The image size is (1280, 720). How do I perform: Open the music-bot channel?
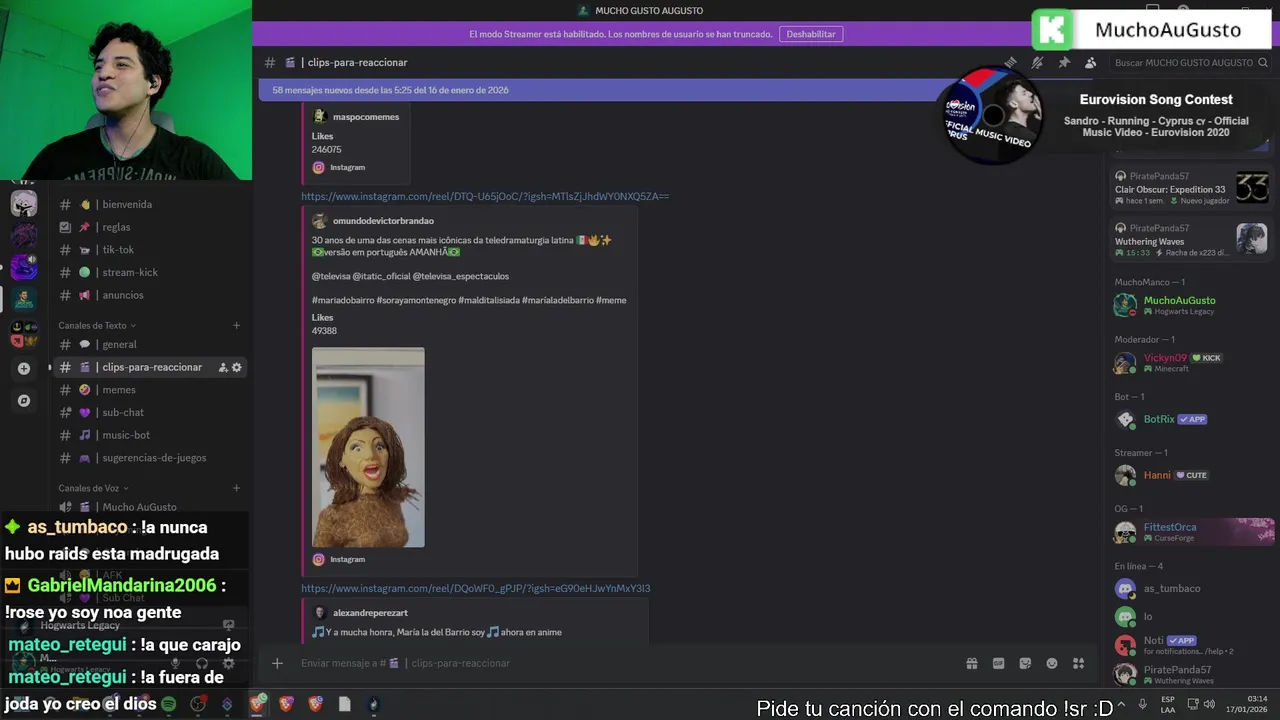pyautogui.click(x=150, y=435)
